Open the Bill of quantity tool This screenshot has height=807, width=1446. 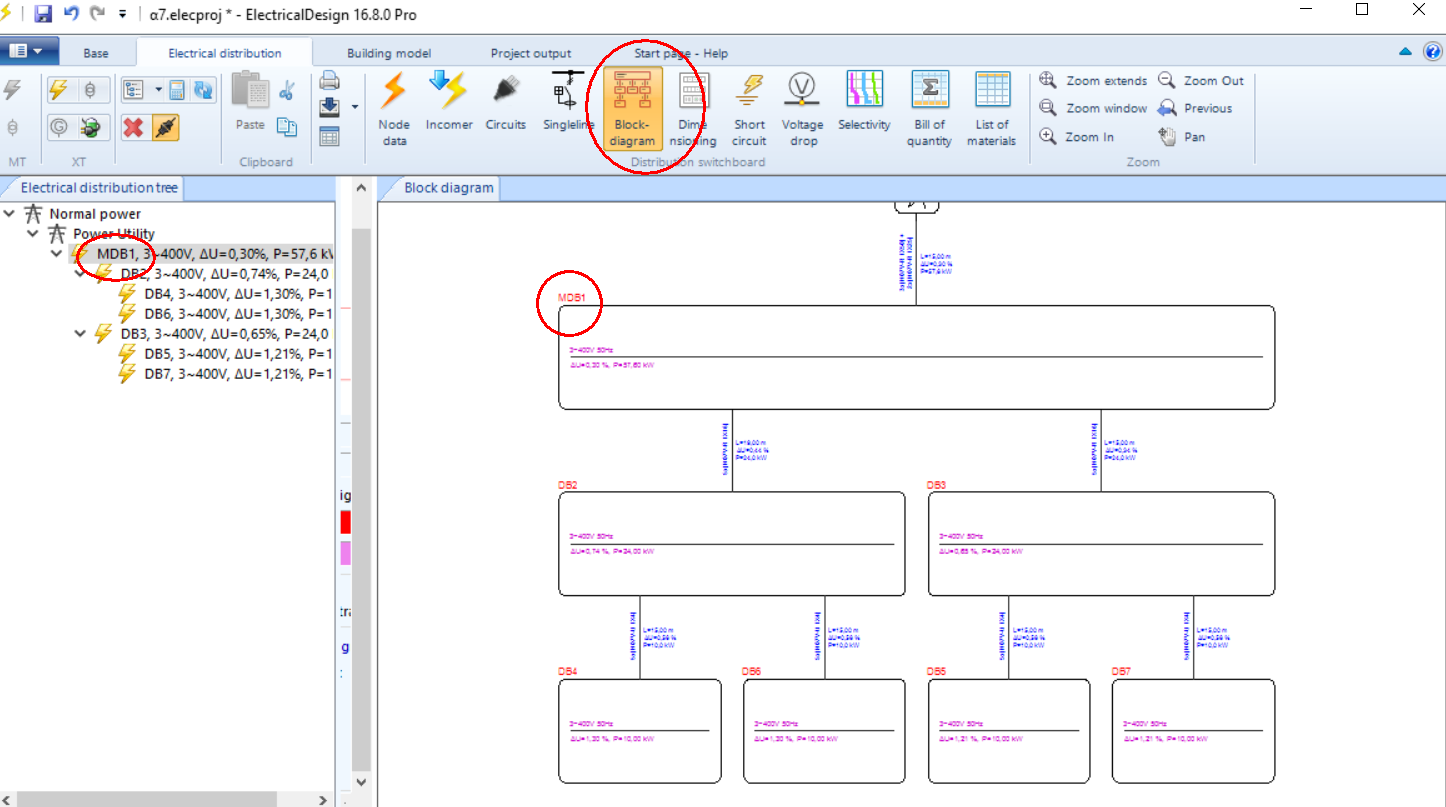[x=928, y=108]
